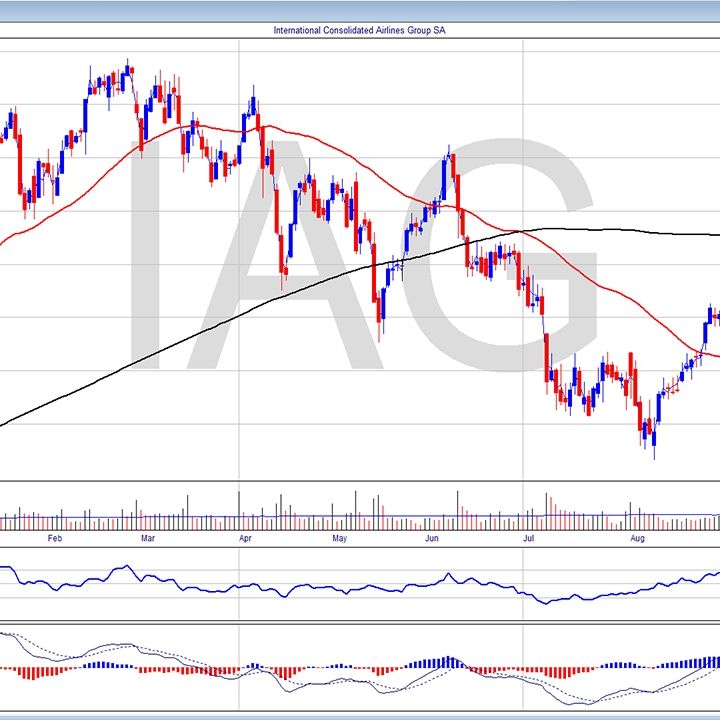720x720 pixels.
Task: Click the highest candlestick in late February
Action: (128, 72)
